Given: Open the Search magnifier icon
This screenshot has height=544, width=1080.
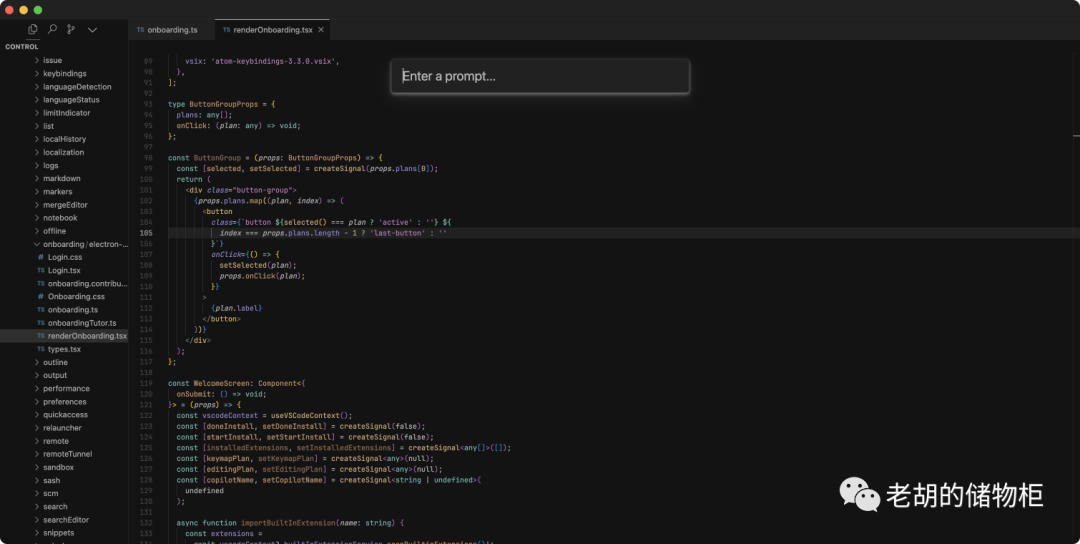Looking at the screenshot, I should [52, 29].
